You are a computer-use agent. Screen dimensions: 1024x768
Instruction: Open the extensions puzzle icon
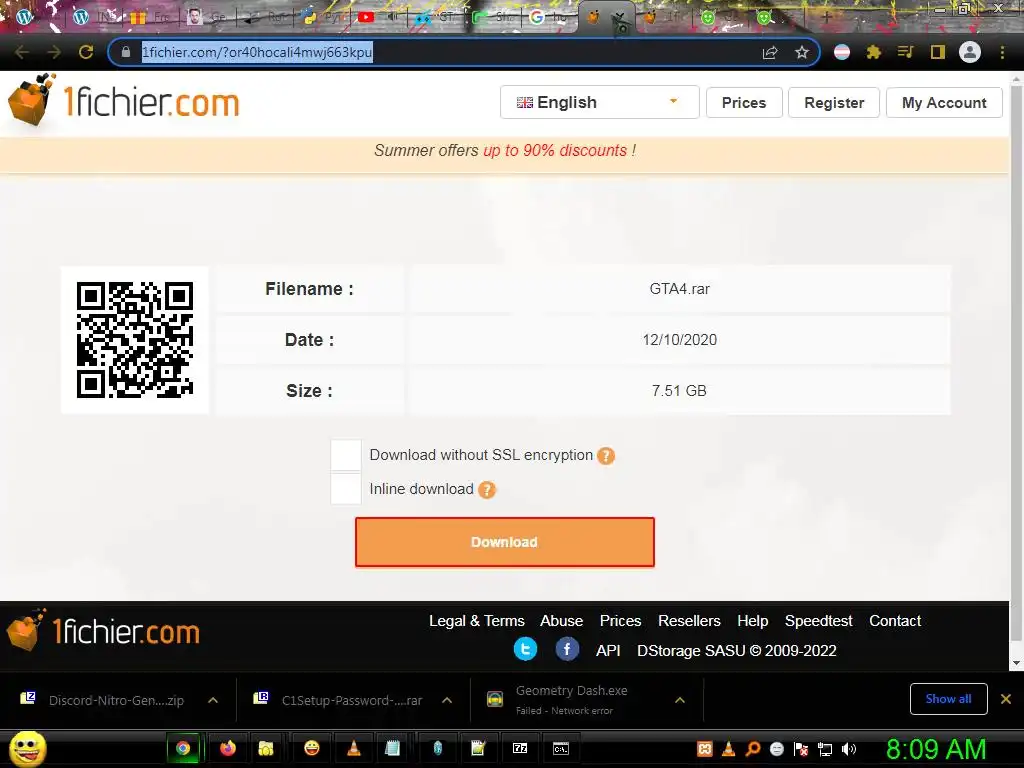(873, 52)
